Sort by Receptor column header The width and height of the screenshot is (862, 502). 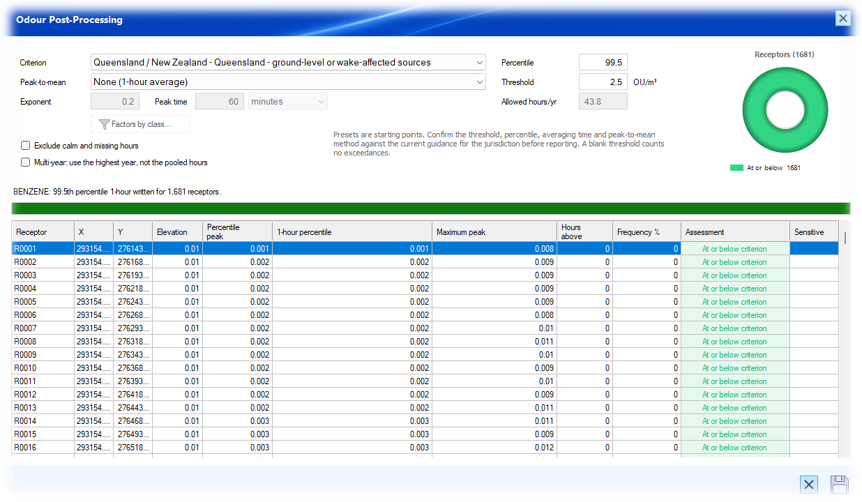pyautogui.click(x=43, y=231)
